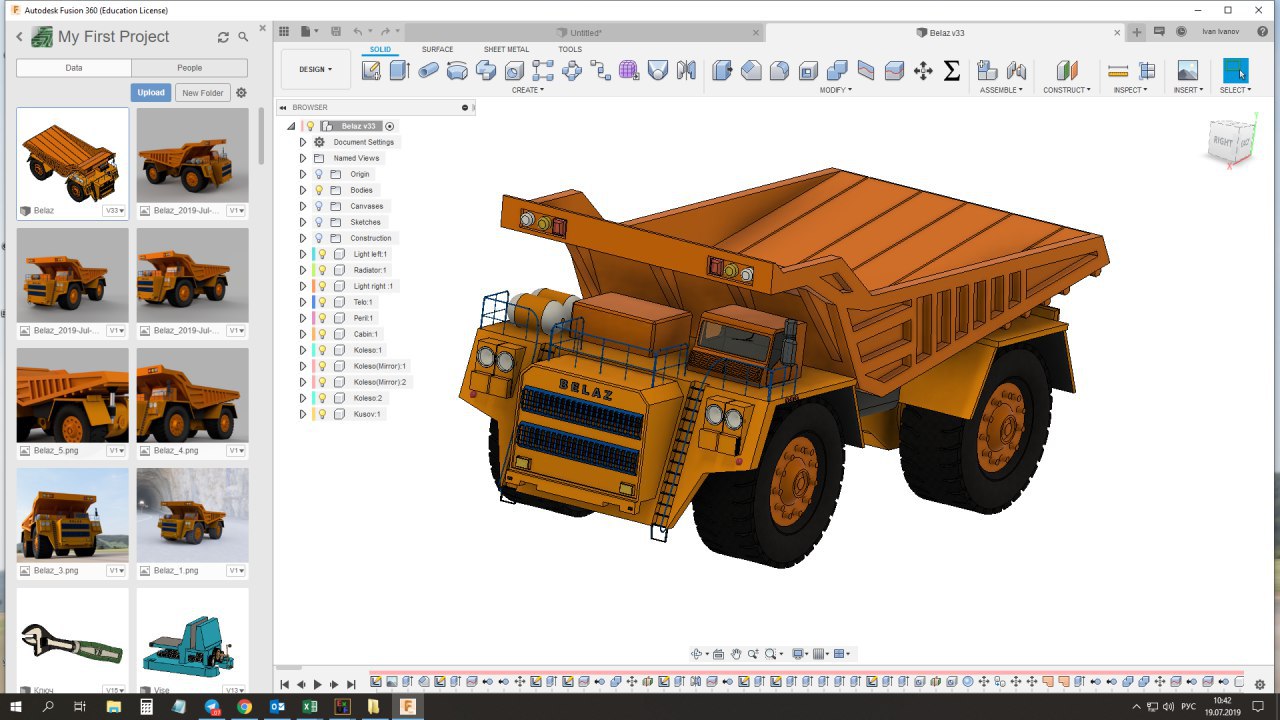This screenshot has height=720, width=1280.
Task: Choose the Extrude tool
Action: (x=400, y=70)
